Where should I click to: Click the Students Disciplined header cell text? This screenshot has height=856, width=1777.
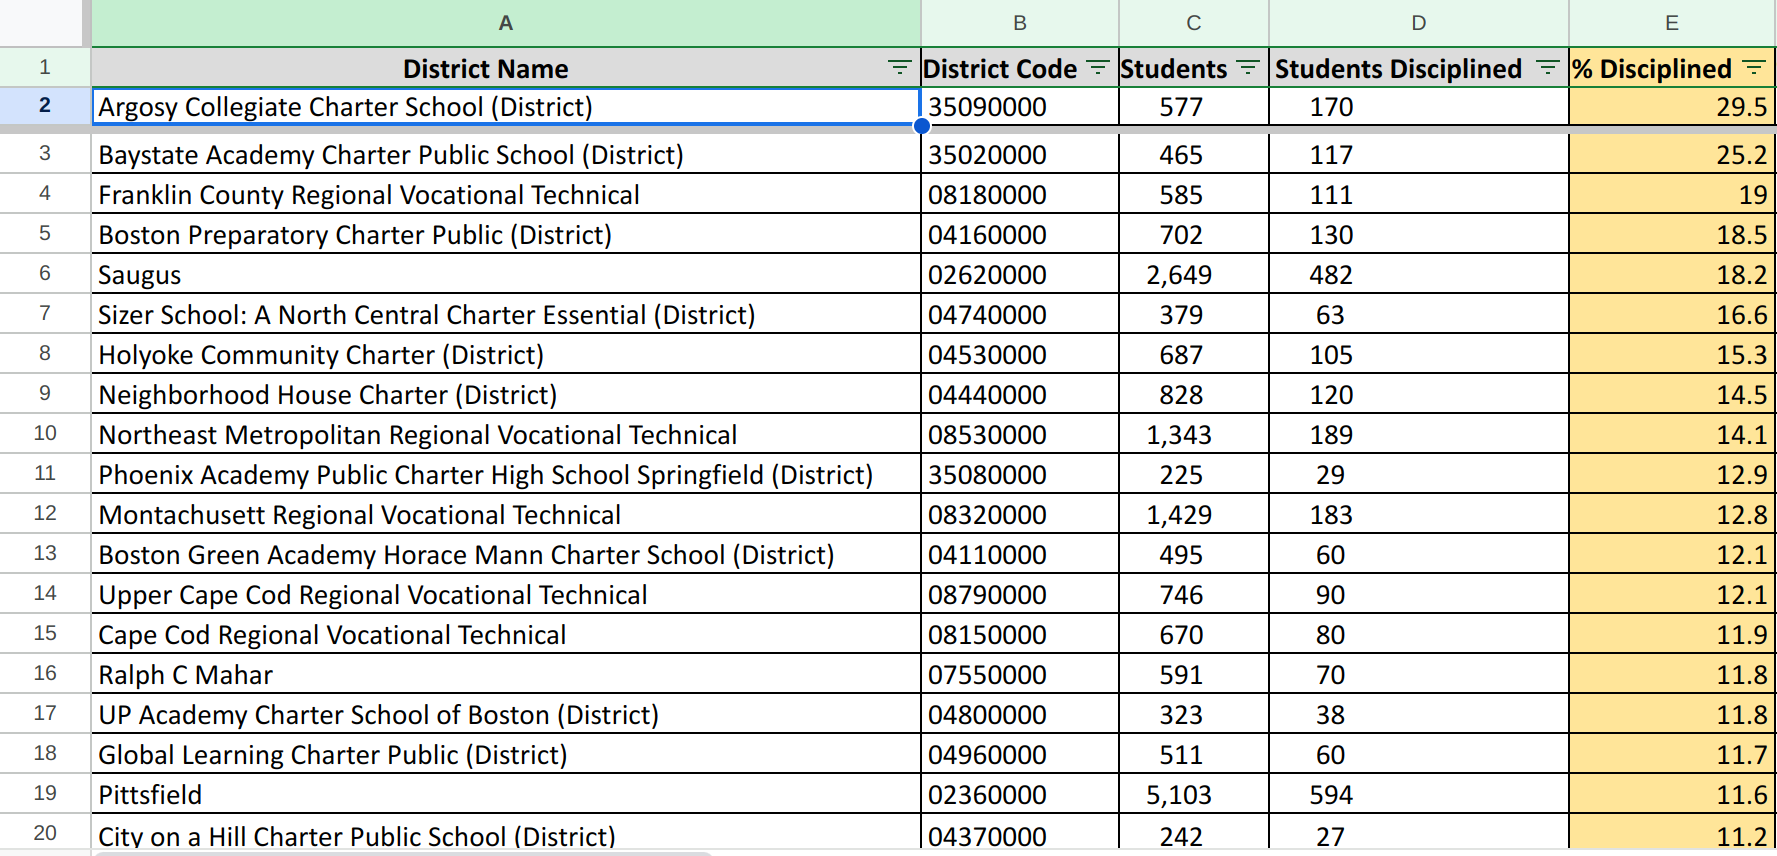pos(1398,68)
